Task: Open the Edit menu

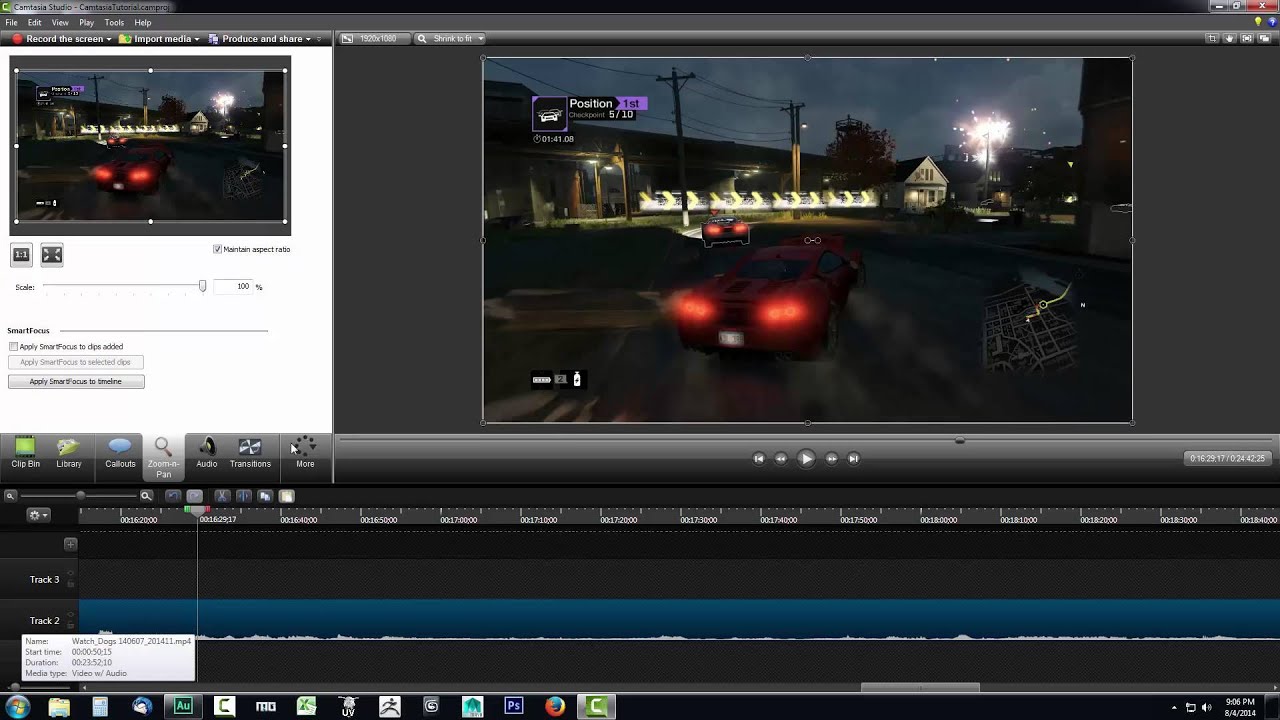Action: [35, 22]
